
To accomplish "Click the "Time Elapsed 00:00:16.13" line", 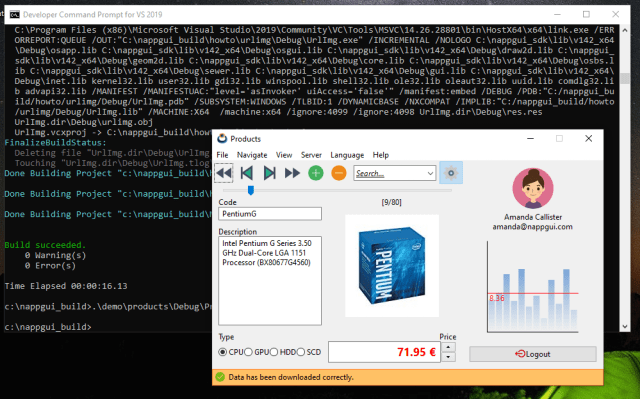I will [x=66, y=286].
